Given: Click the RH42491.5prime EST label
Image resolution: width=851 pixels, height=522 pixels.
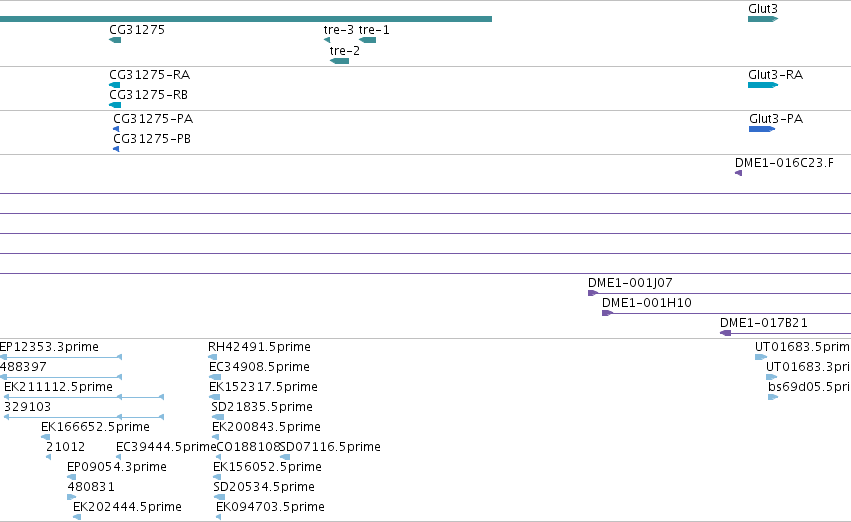Looking at the screenshot, I should 259,347.
